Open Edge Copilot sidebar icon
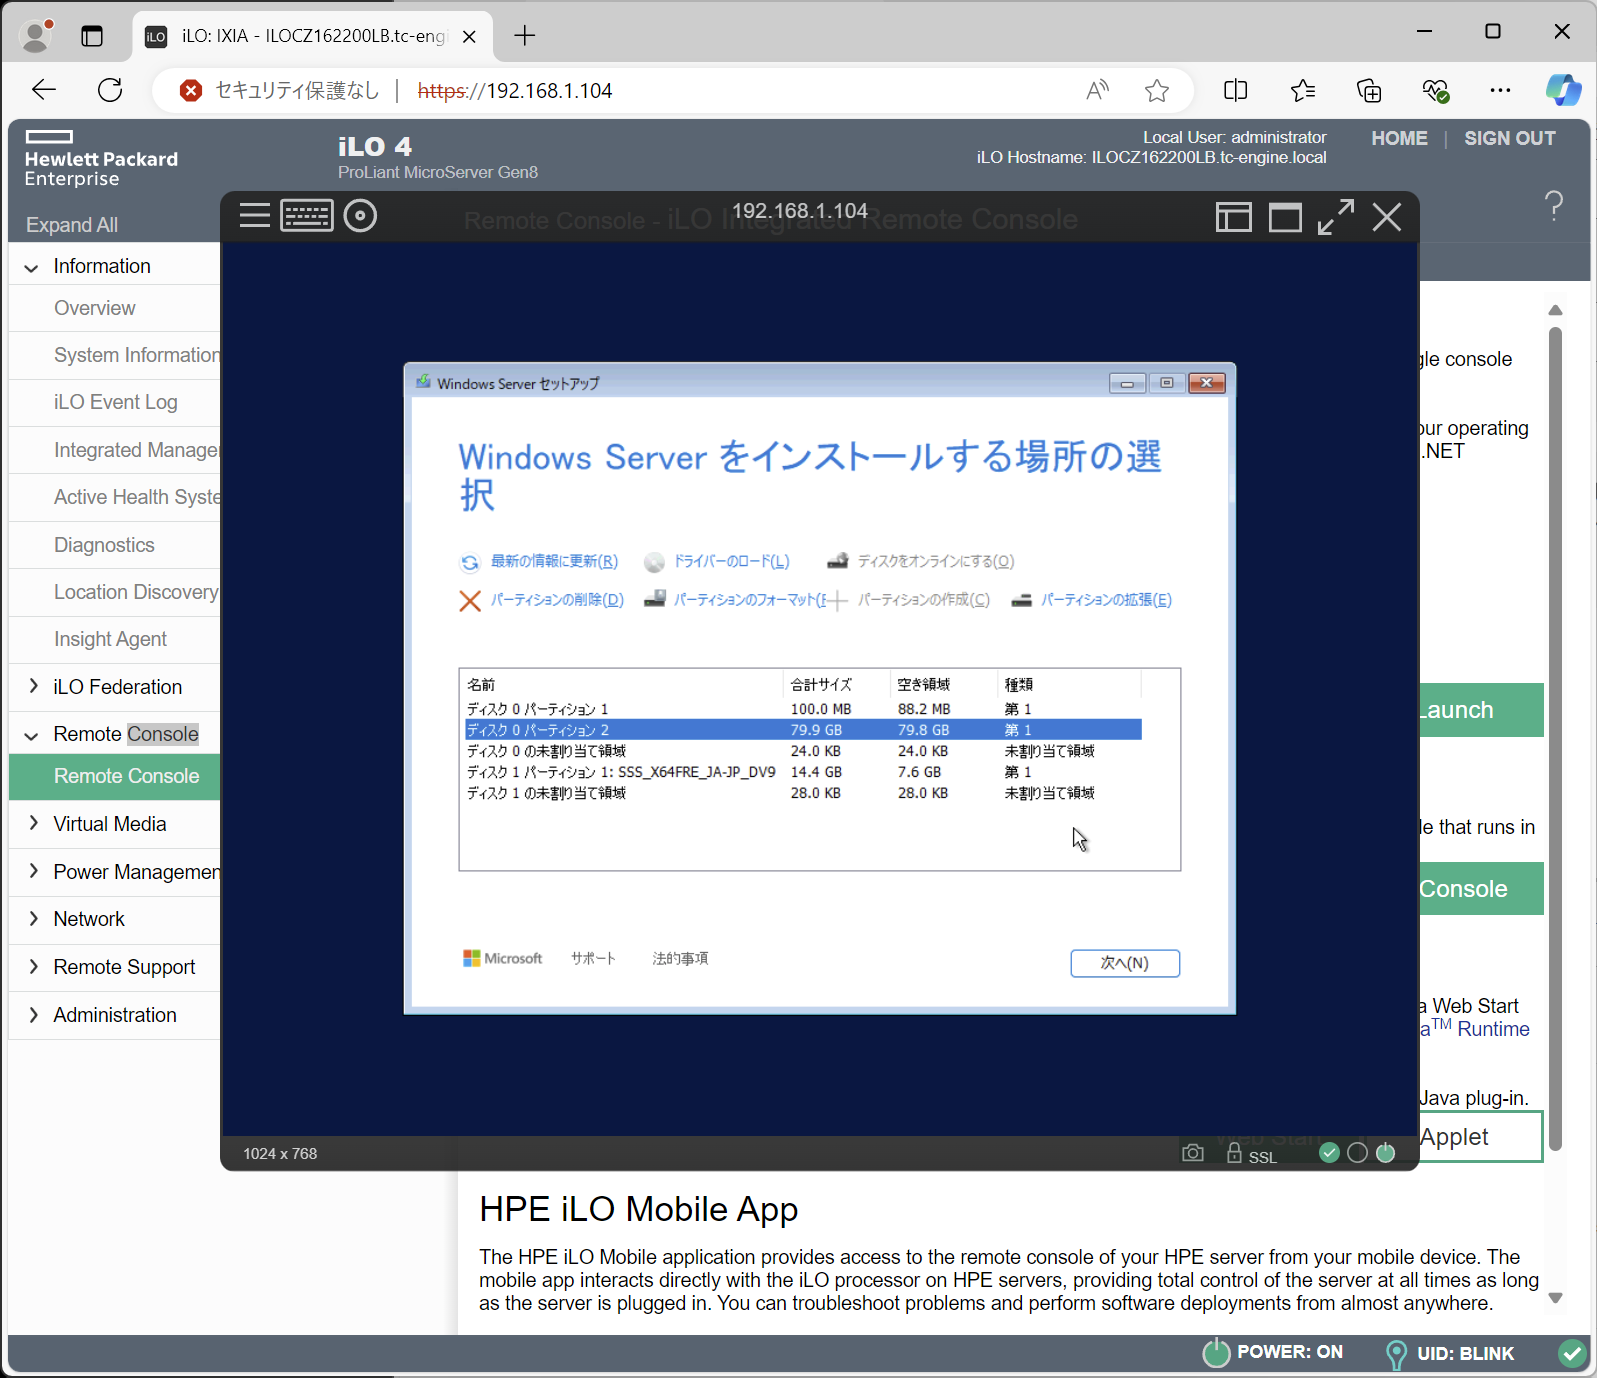The image size is (1597, 1378). tap(1563, 90)
